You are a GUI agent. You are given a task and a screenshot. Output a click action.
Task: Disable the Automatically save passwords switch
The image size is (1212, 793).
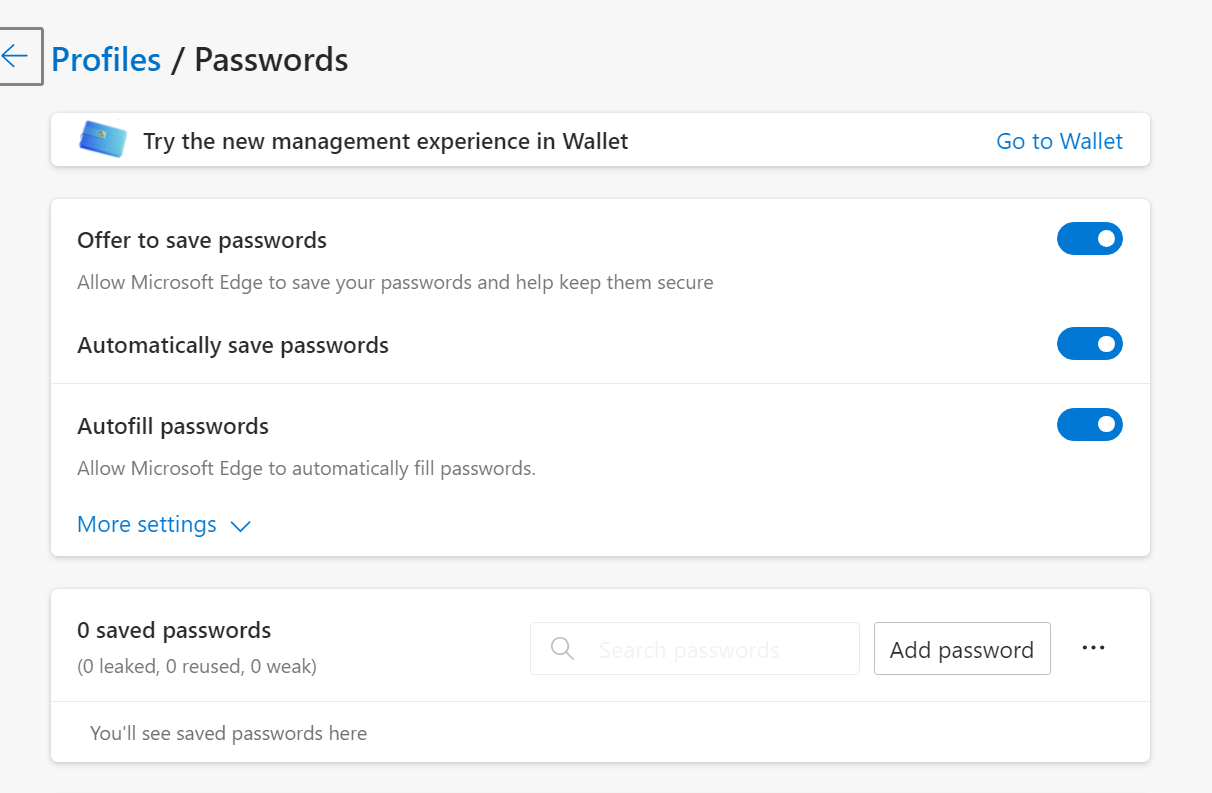(x=1089, y=344)
